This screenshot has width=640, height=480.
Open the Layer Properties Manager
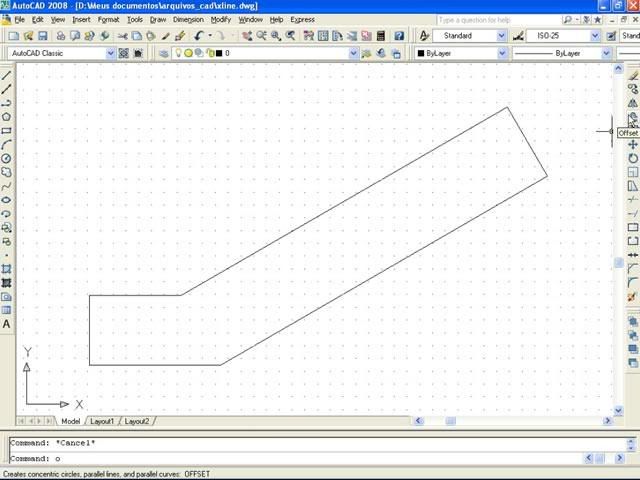pos(164,53)
